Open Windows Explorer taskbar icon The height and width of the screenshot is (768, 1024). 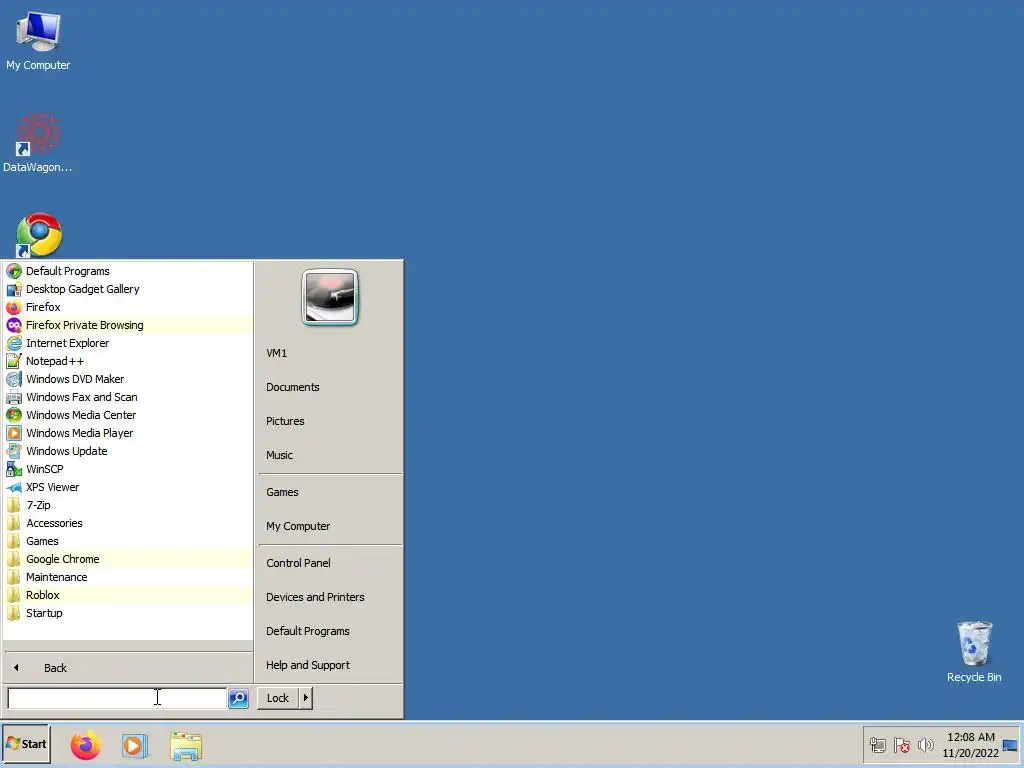point(186,745)
